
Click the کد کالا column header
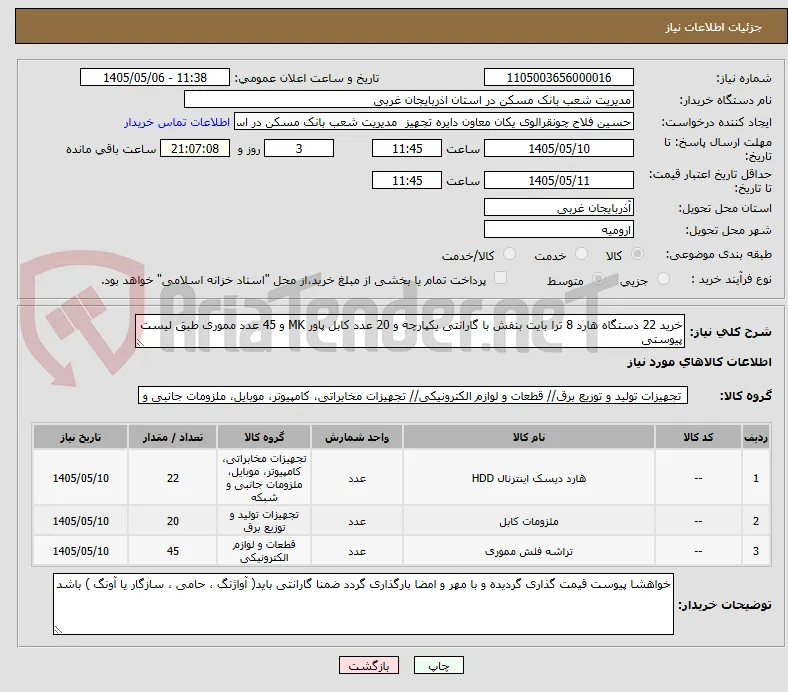[x=698, y=437]
